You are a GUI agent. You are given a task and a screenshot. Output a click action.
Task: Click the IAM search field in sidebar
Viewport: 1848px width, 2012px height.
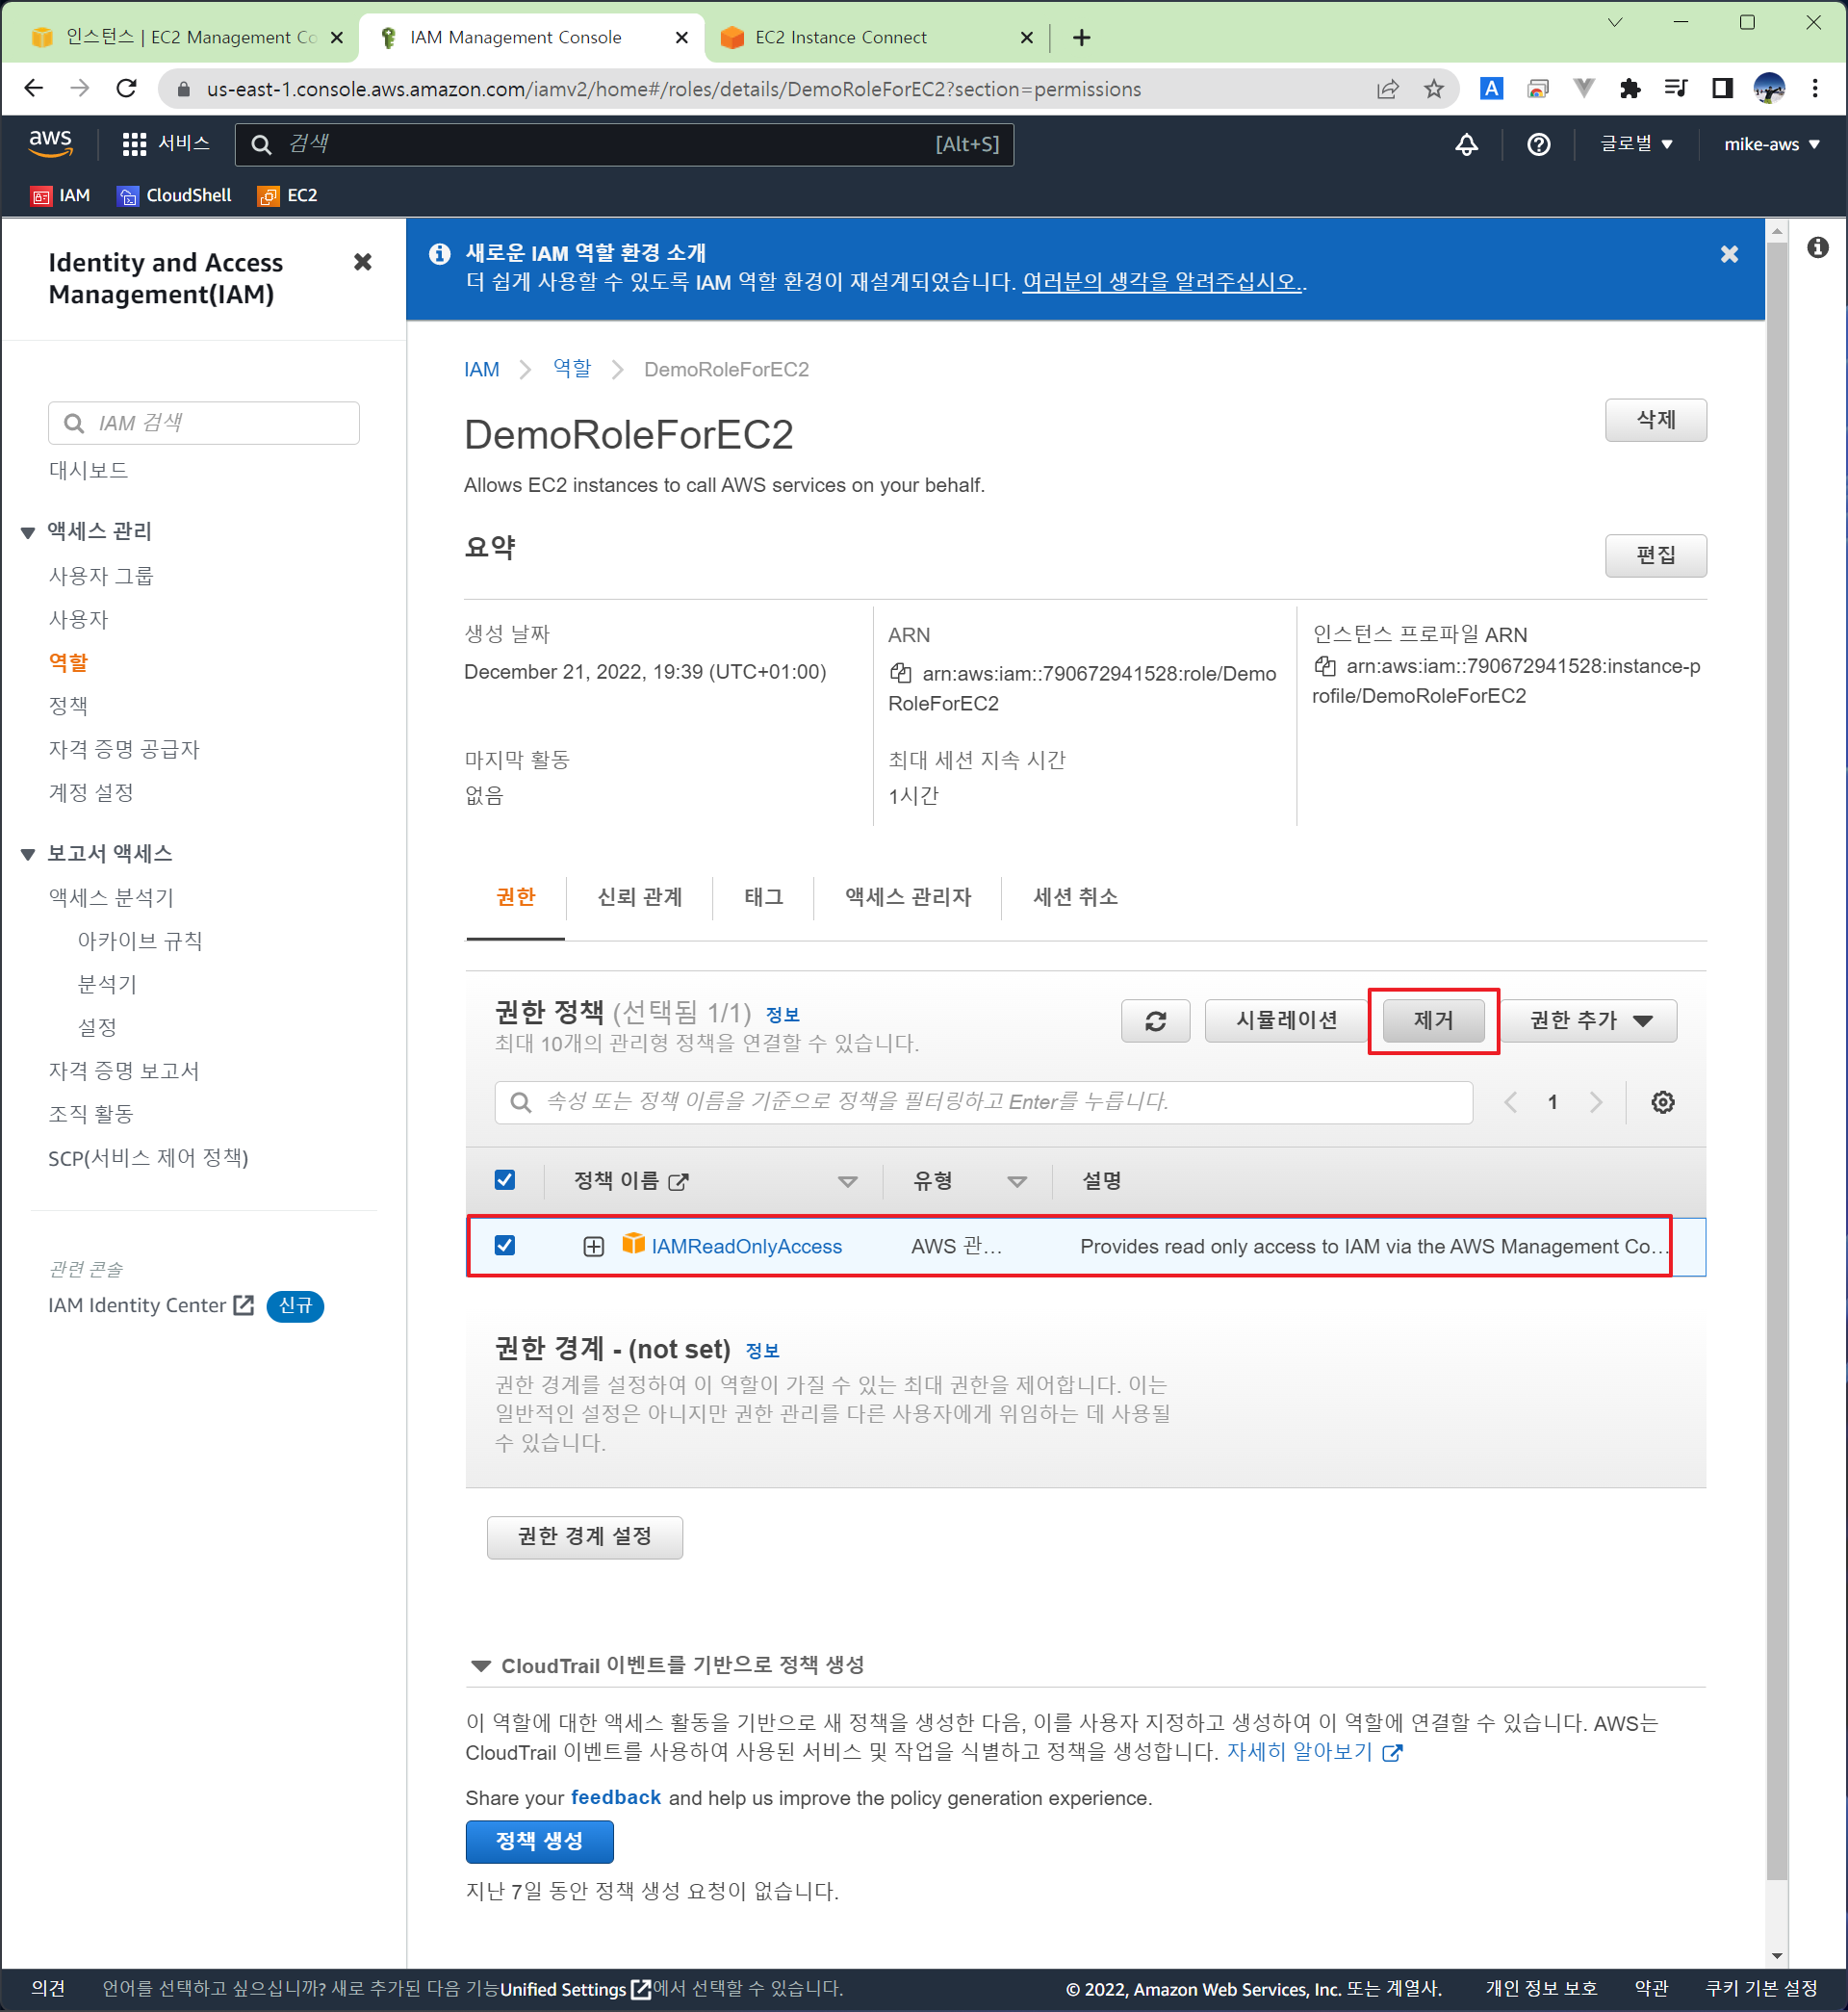click(203, 423)
